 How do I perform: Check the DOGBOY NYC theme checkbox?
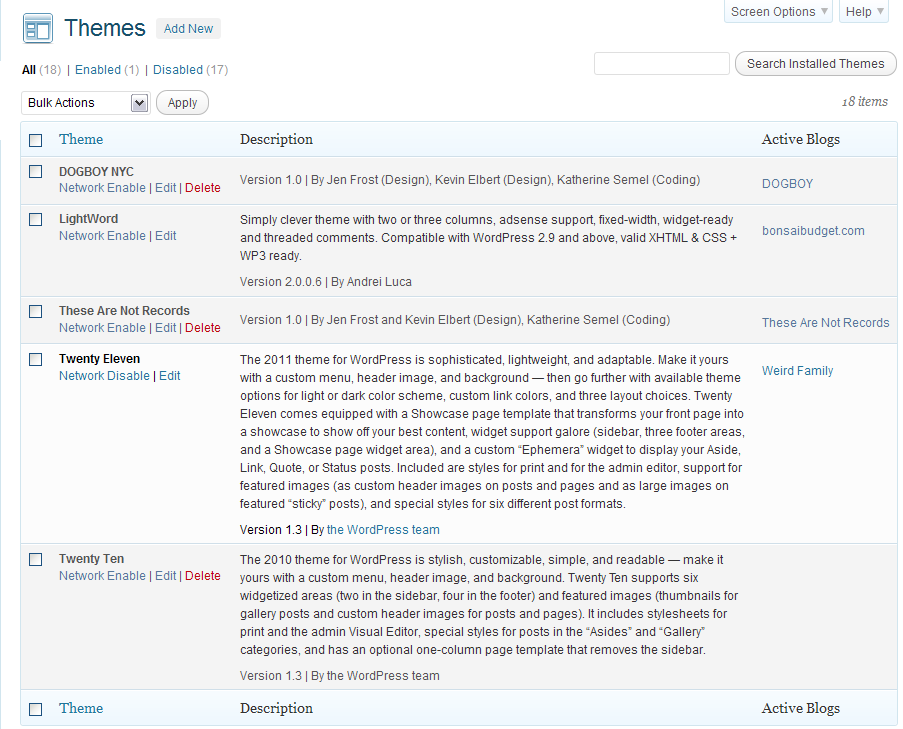pyautogui.click(x=36, y=172)
